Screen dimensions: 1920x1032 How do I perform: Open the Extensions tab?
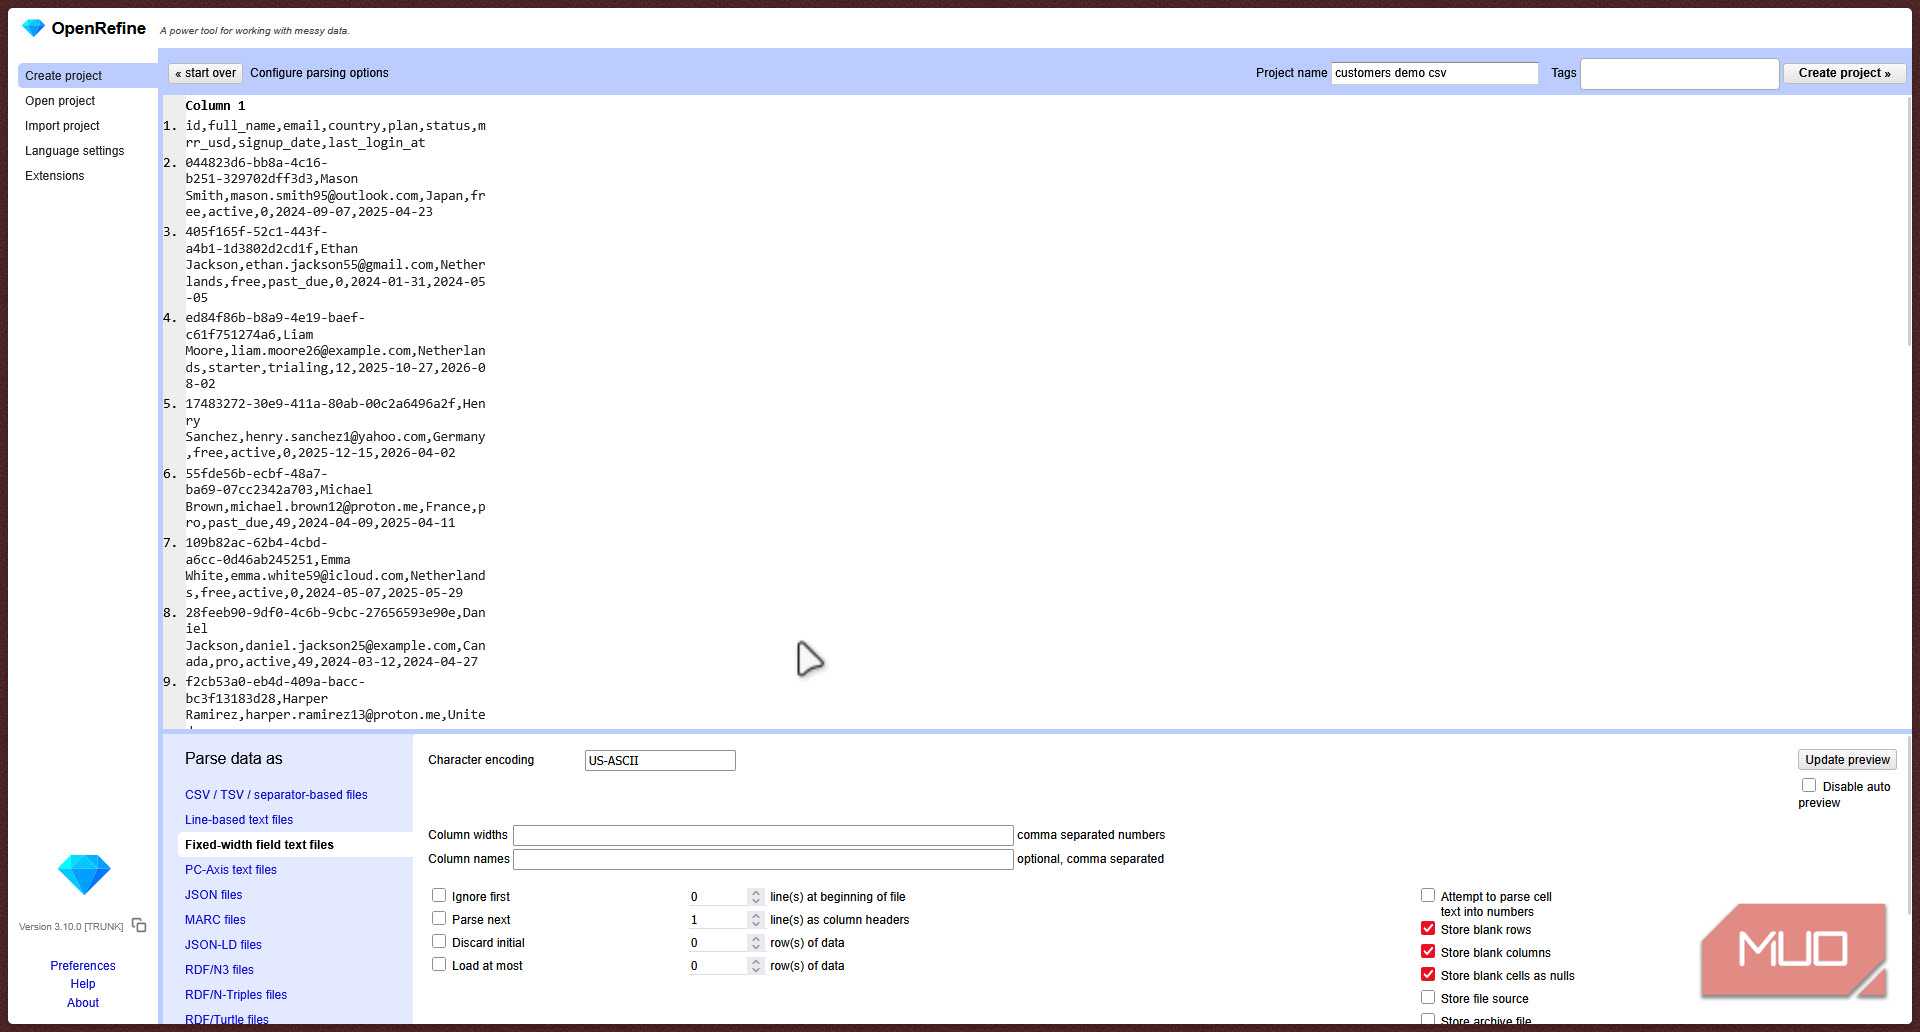coord(54,176)
